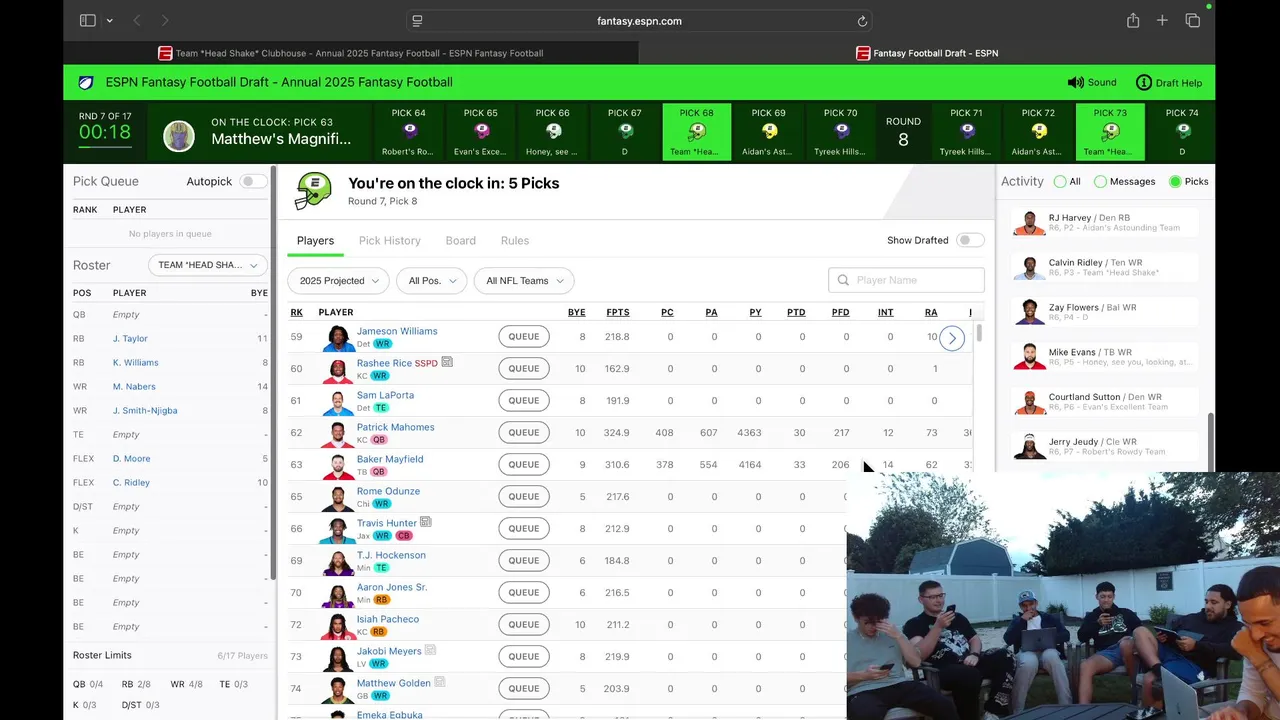Click Player Name search field
This screenshot has height=720, width=1280.
(x=906, y=281)
